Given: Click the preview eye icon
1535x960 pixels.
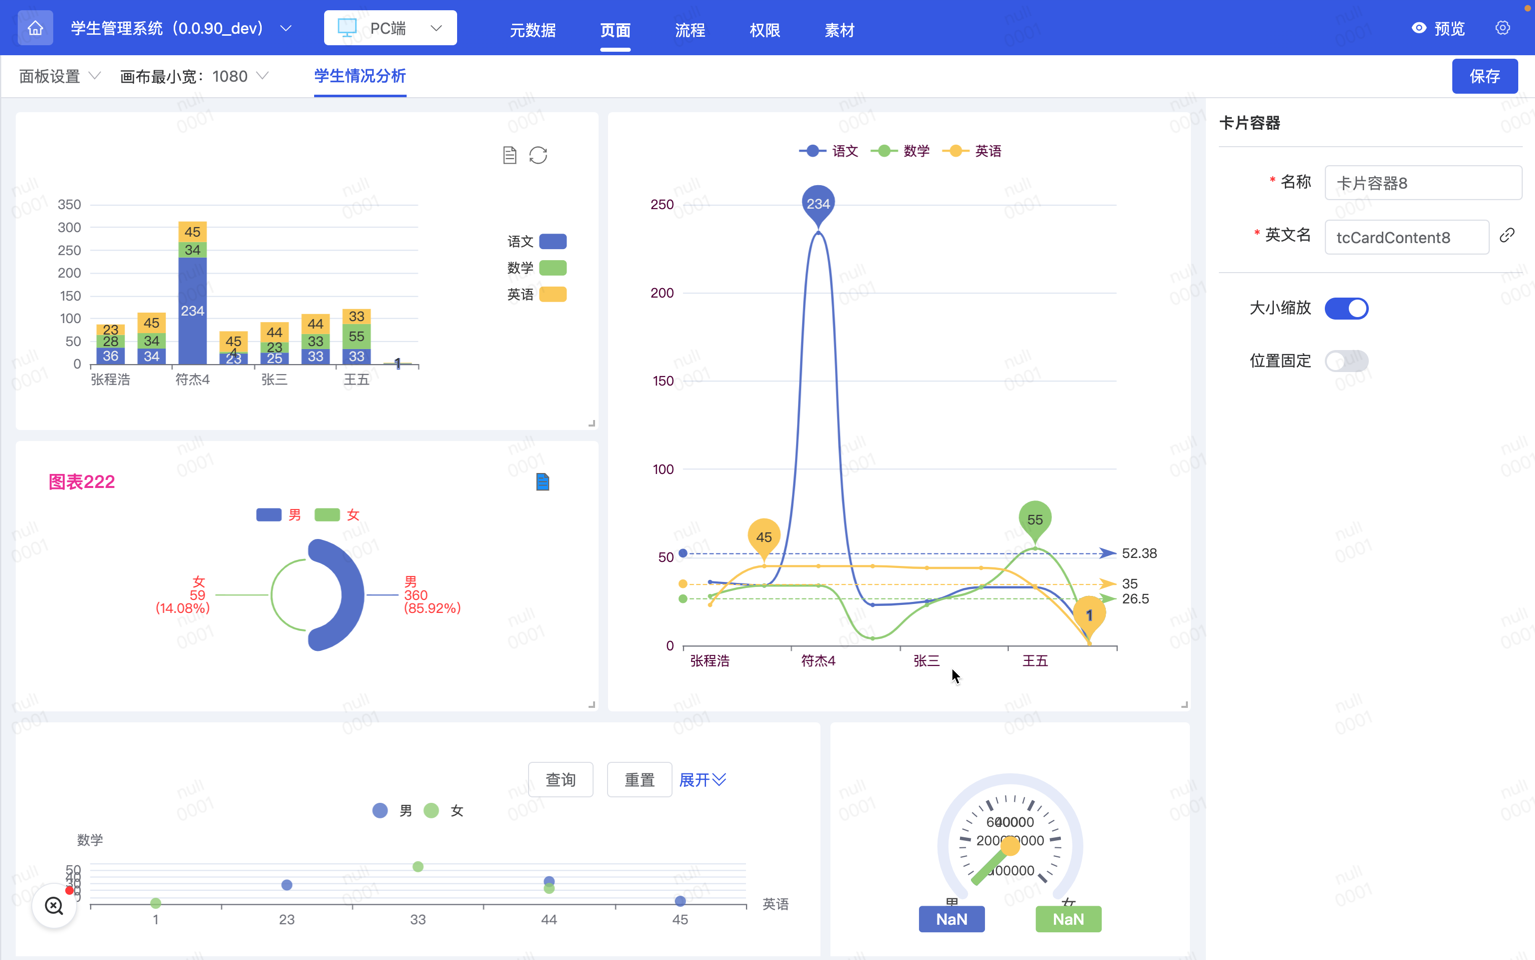Looking at the screenshot, I should [1419, 28].
